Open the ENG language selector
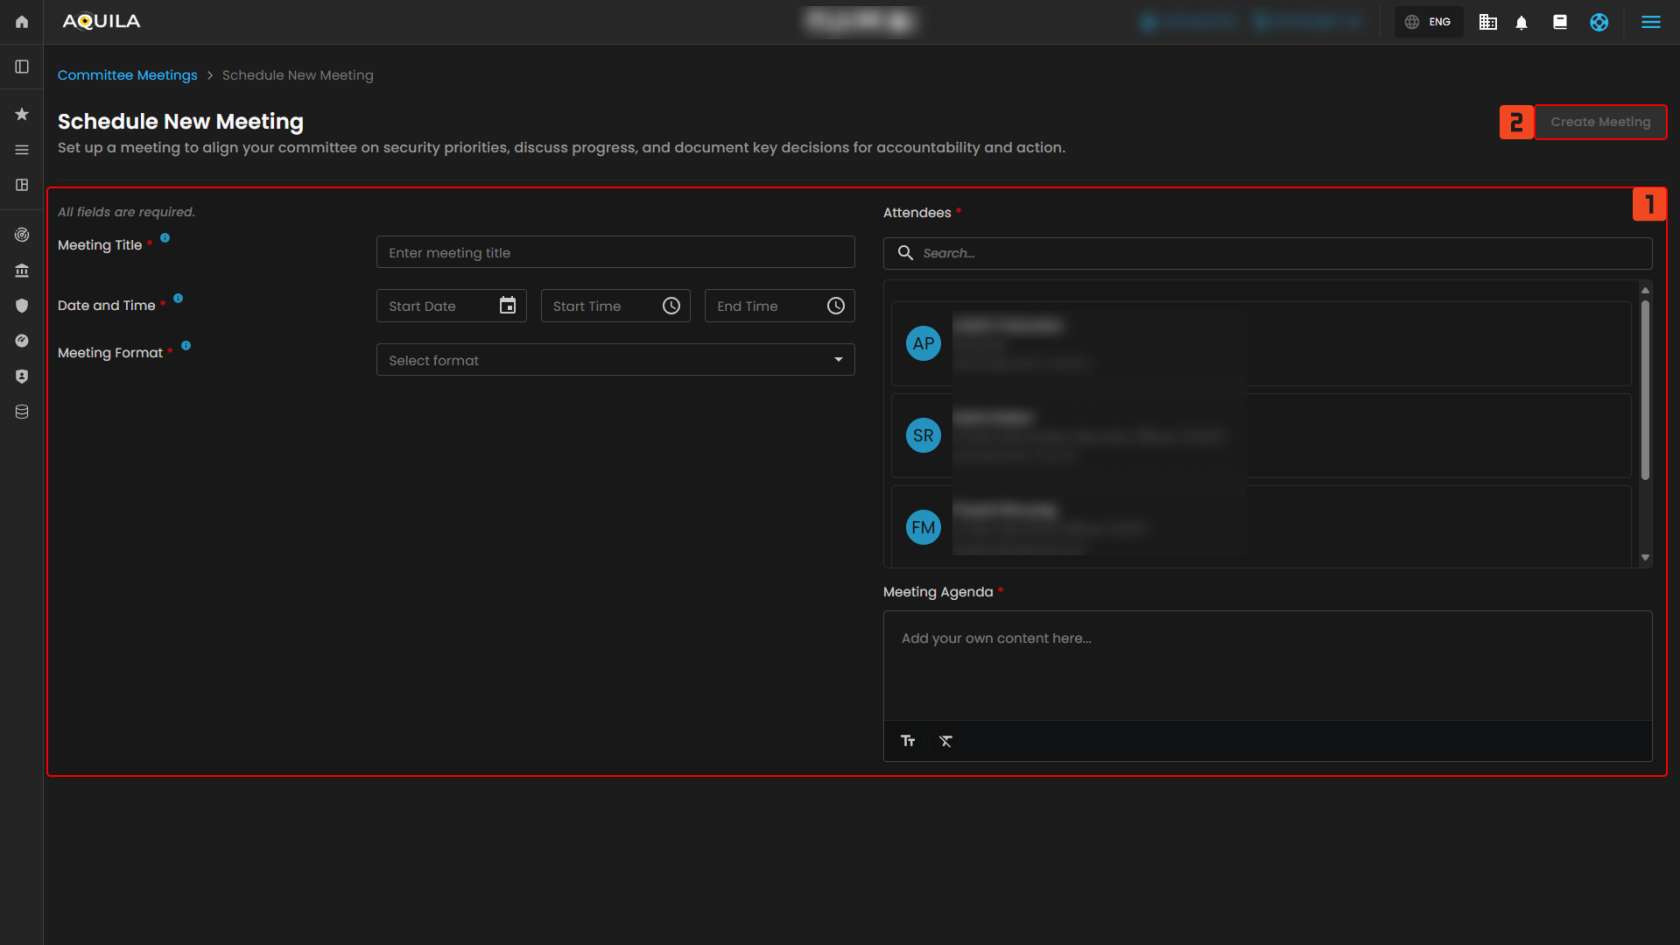The width and height of the screenshot is (1680, 945). (1428, 22)
